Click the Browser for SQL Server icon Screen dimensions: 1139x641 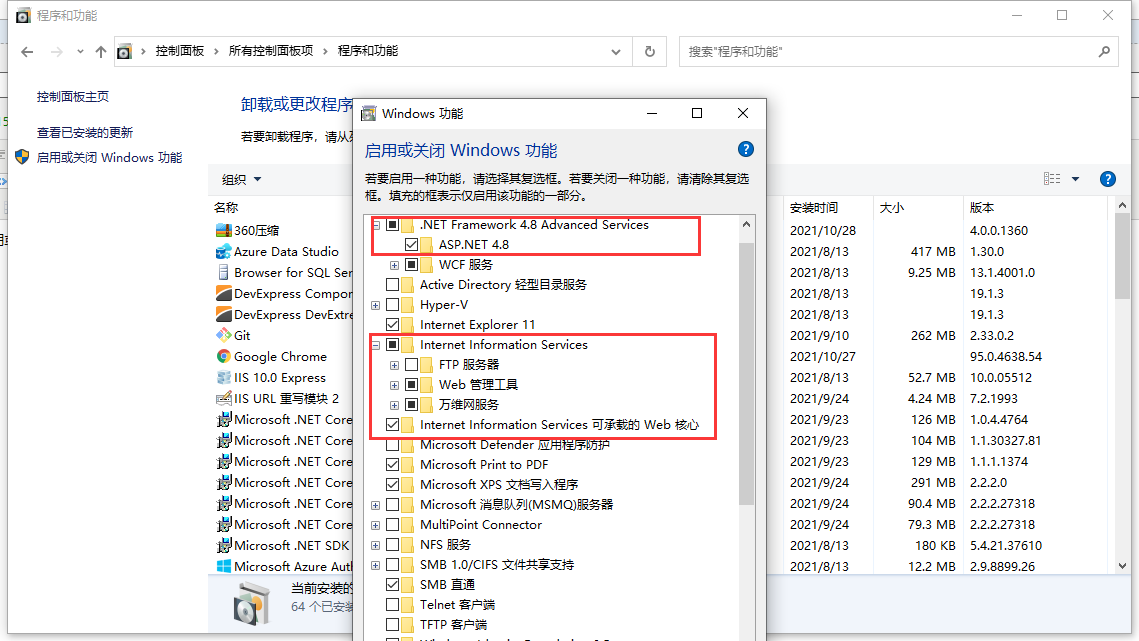click(224, 273)
